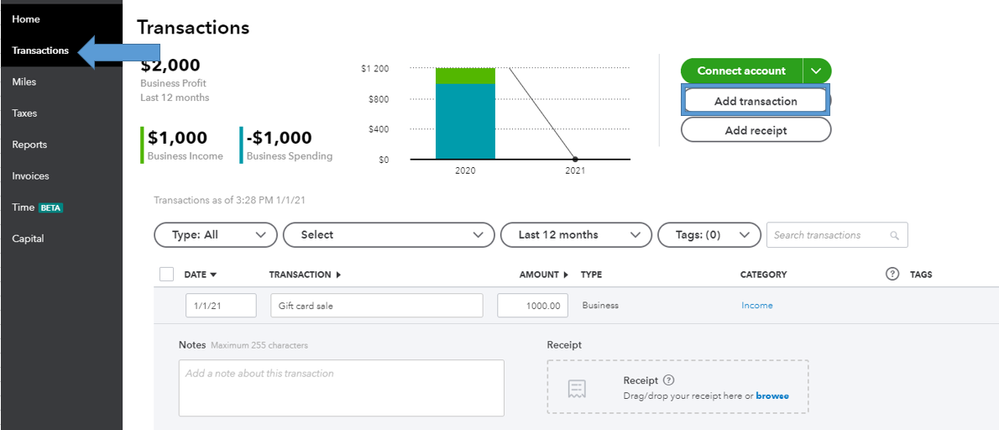Image resolution: width=999 pixels, height=430 pixels.
Task: Click the 2020 teal spending bar
Action: (x=465, y=120)
